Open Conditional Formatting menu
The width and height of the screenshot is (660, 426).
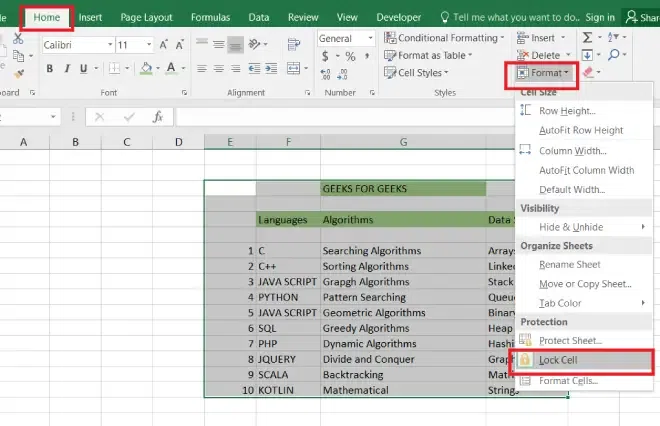tap(444, 38)
